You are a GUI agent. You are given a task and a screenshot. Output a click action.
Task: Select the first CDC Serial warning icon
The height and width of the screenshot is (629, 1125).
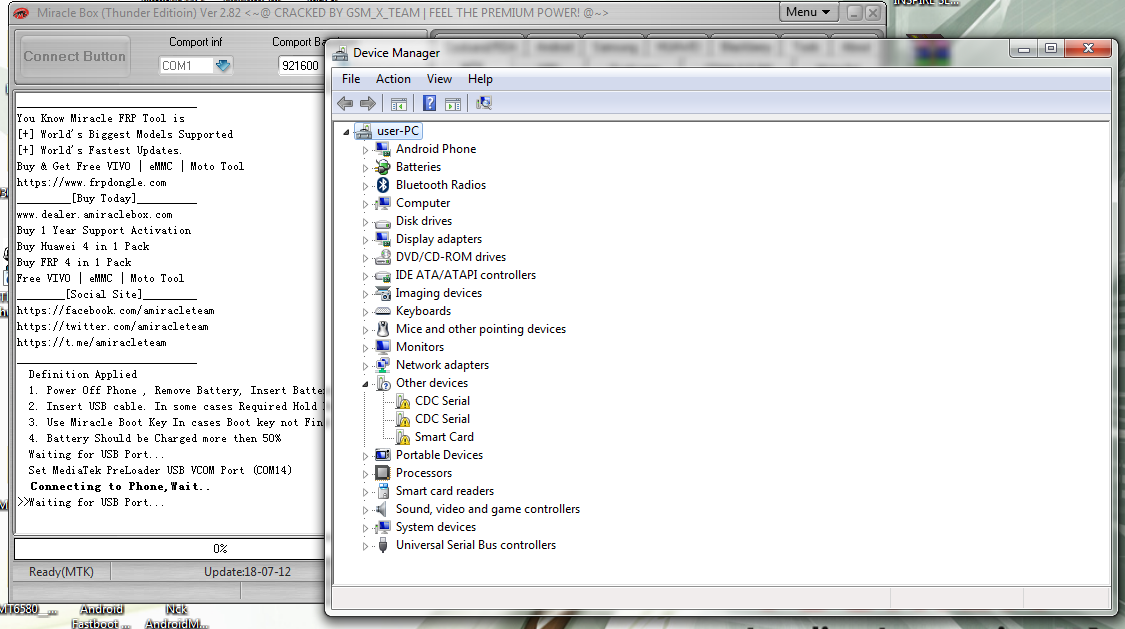point(403,401)
